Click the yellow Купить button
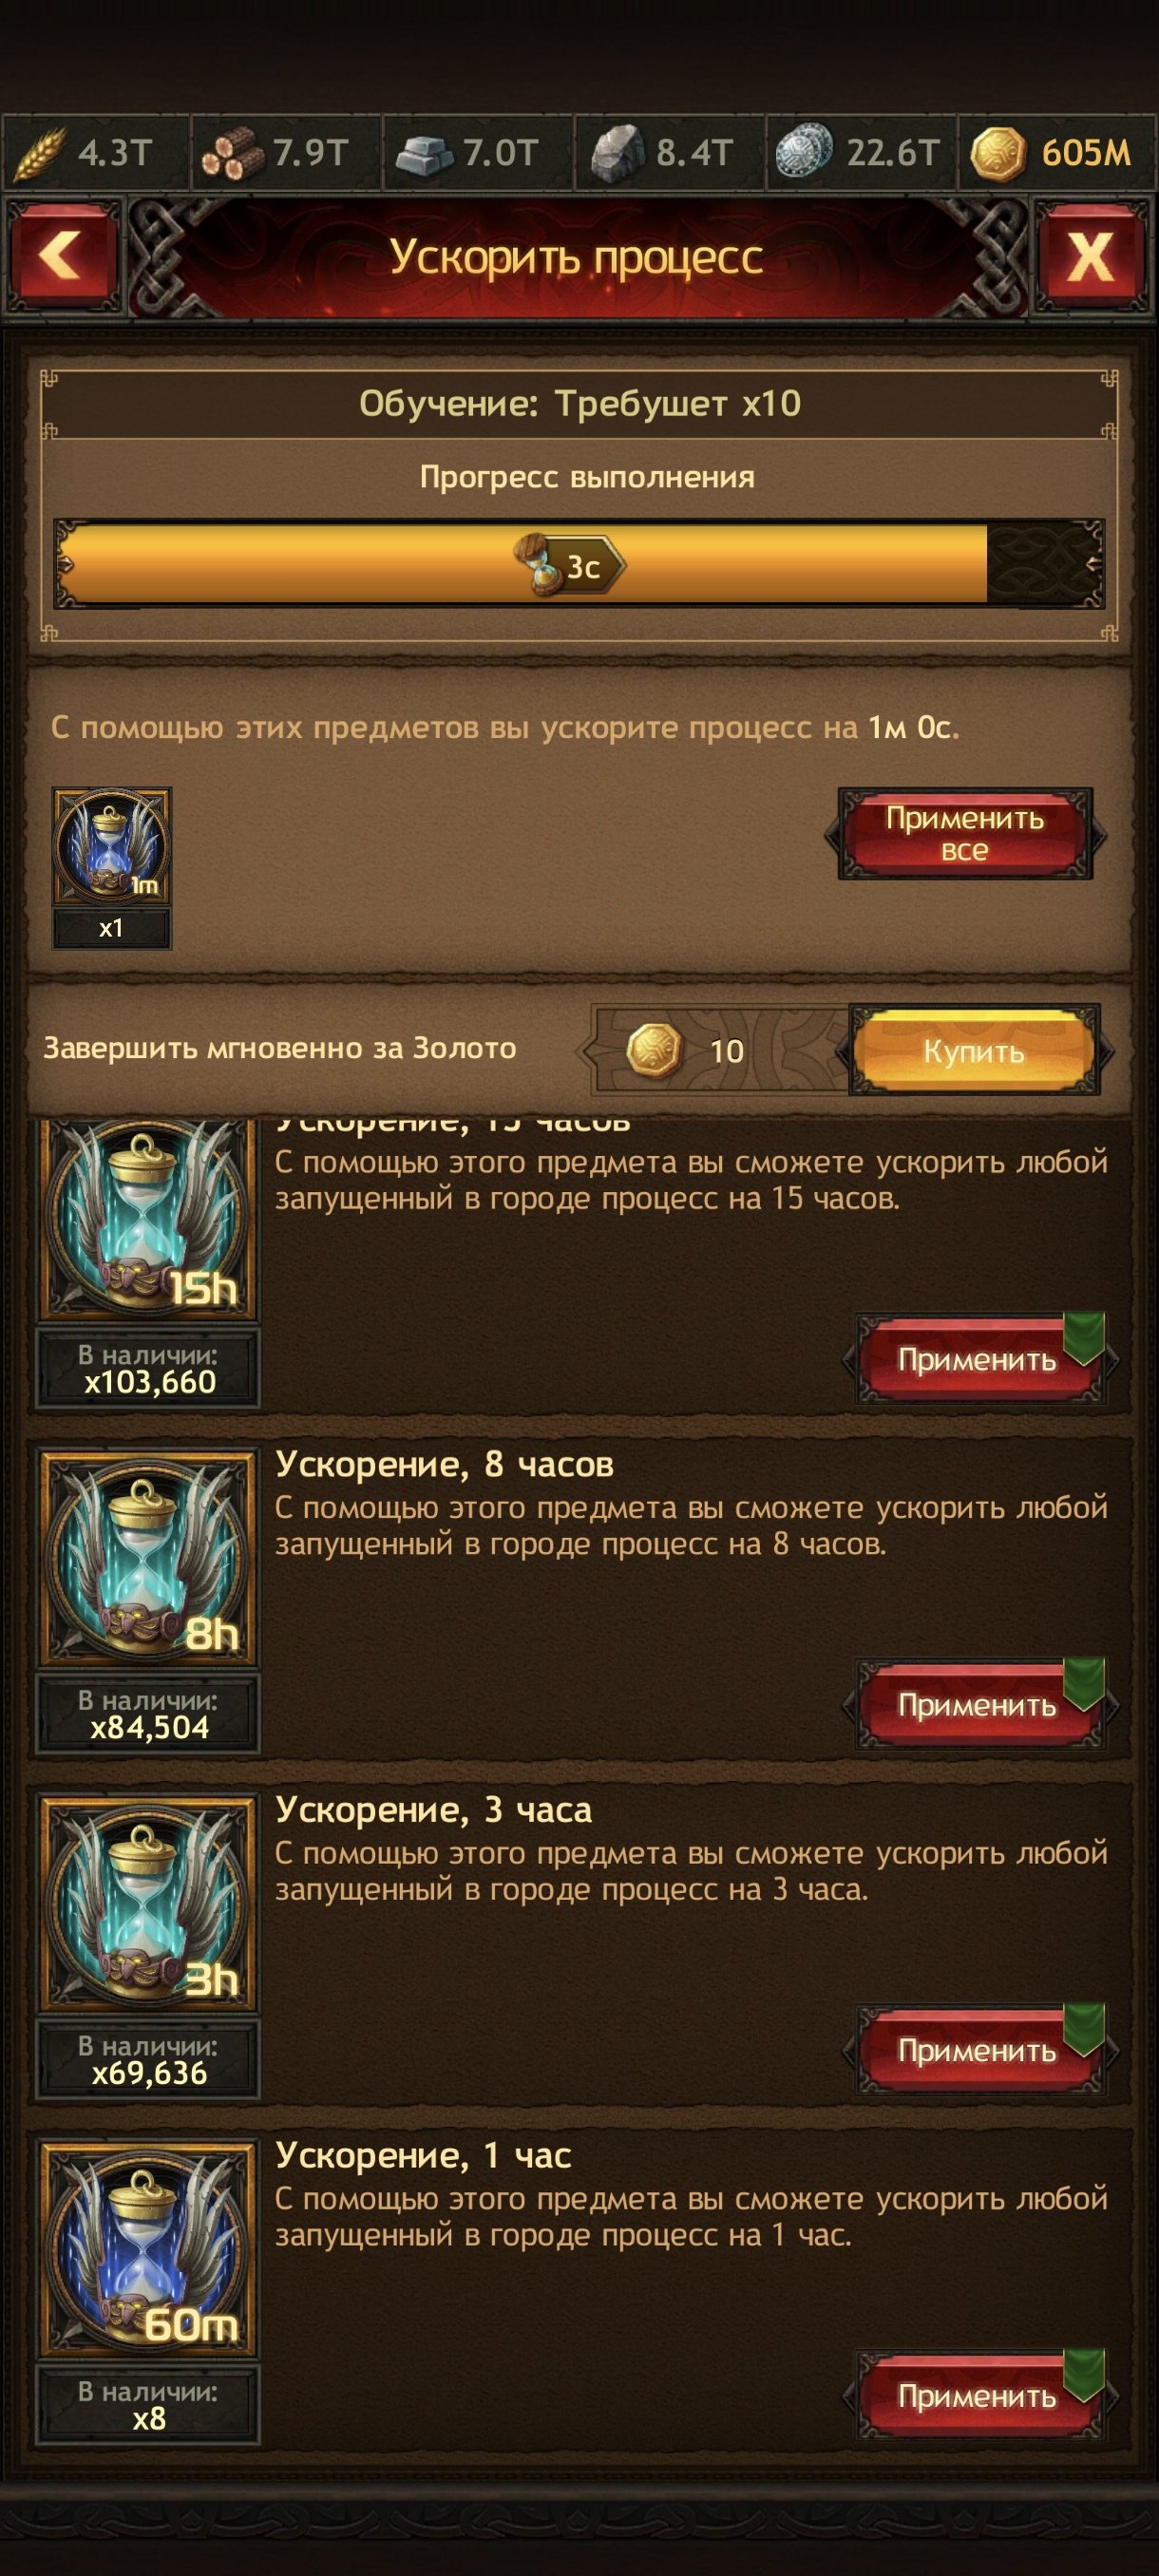1159x2576 pixels. pyautogui.click(x=974, y=1050)
